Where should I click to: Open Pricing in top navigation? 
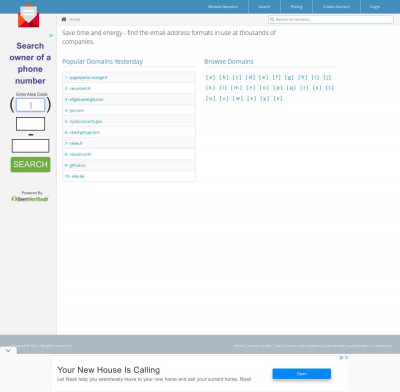[x=296, y=7]
